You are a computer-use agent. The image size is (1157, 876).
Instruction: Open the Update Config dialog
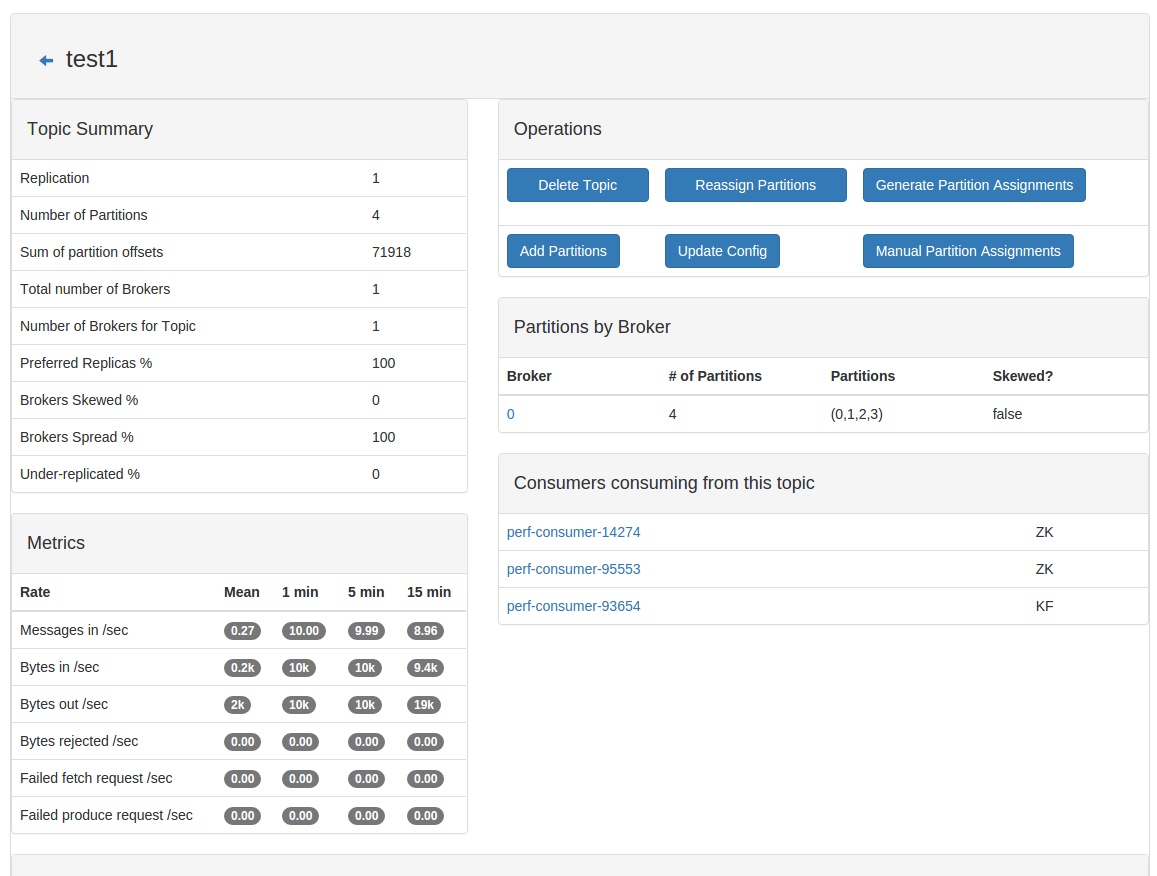click(x=721, y=251)
